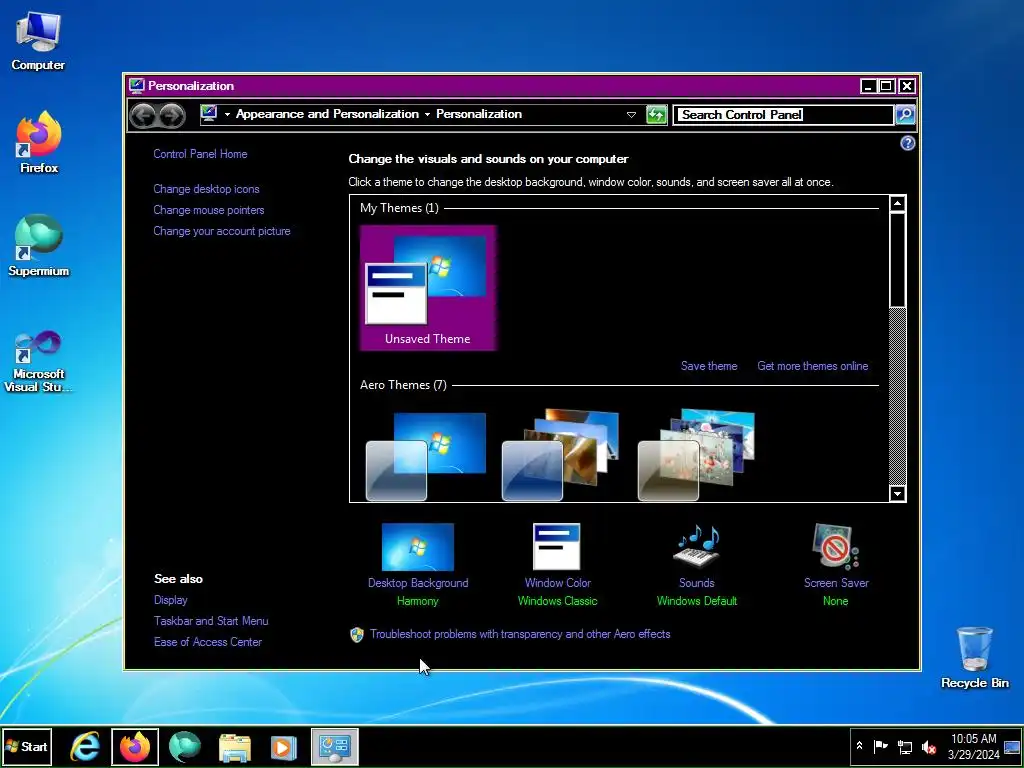
Task: Click the search magnifier icon in Control Panel
Action: point(904,115)
